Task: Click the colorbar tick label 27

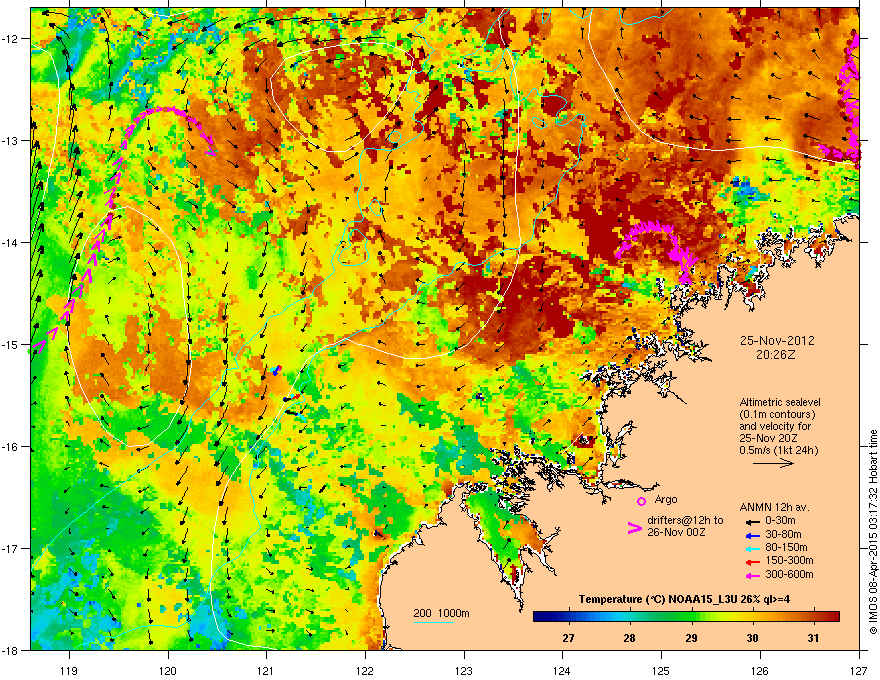Action: click(569, 638)
